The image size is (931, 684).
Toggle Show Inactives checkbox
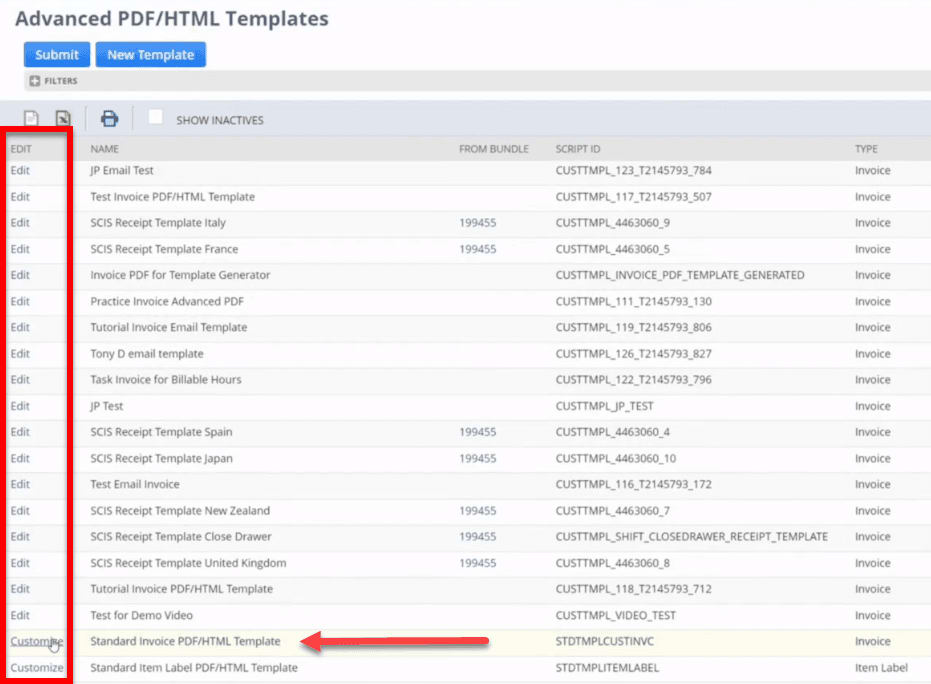[156, 117]
